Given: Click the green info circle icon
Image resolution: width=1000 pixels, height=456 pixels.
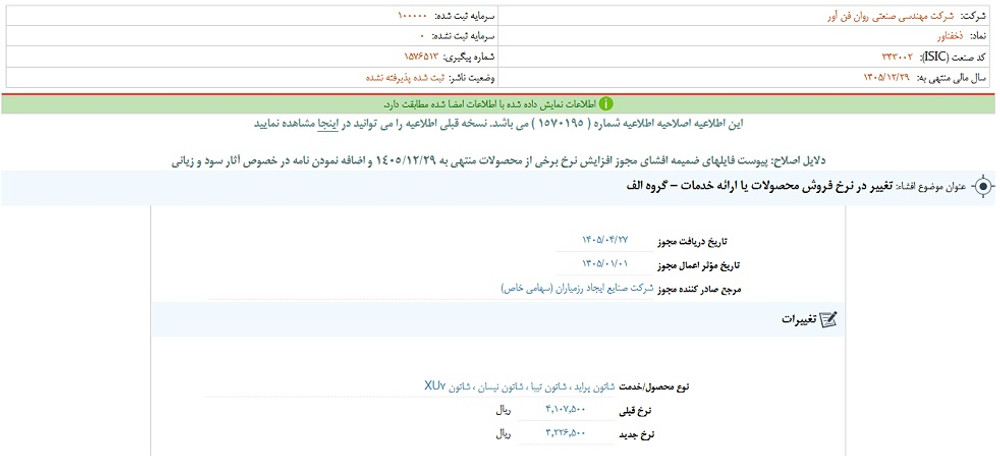Looking at the screenshot, I should click(605, 103).
